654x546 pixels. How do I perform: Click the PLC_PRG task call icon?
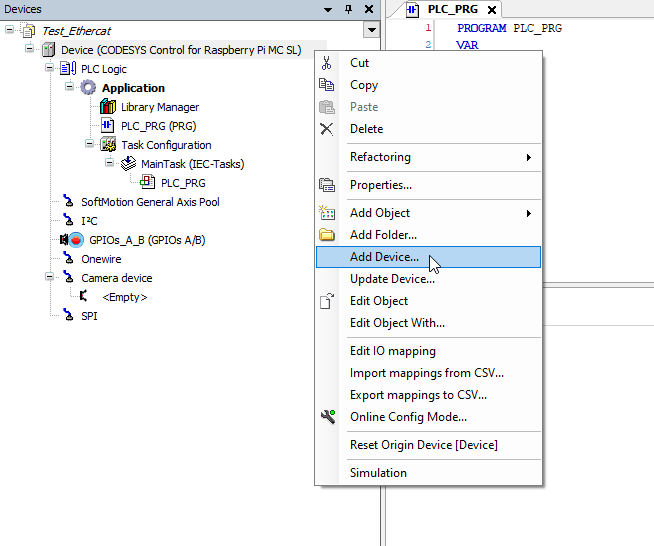148,183
